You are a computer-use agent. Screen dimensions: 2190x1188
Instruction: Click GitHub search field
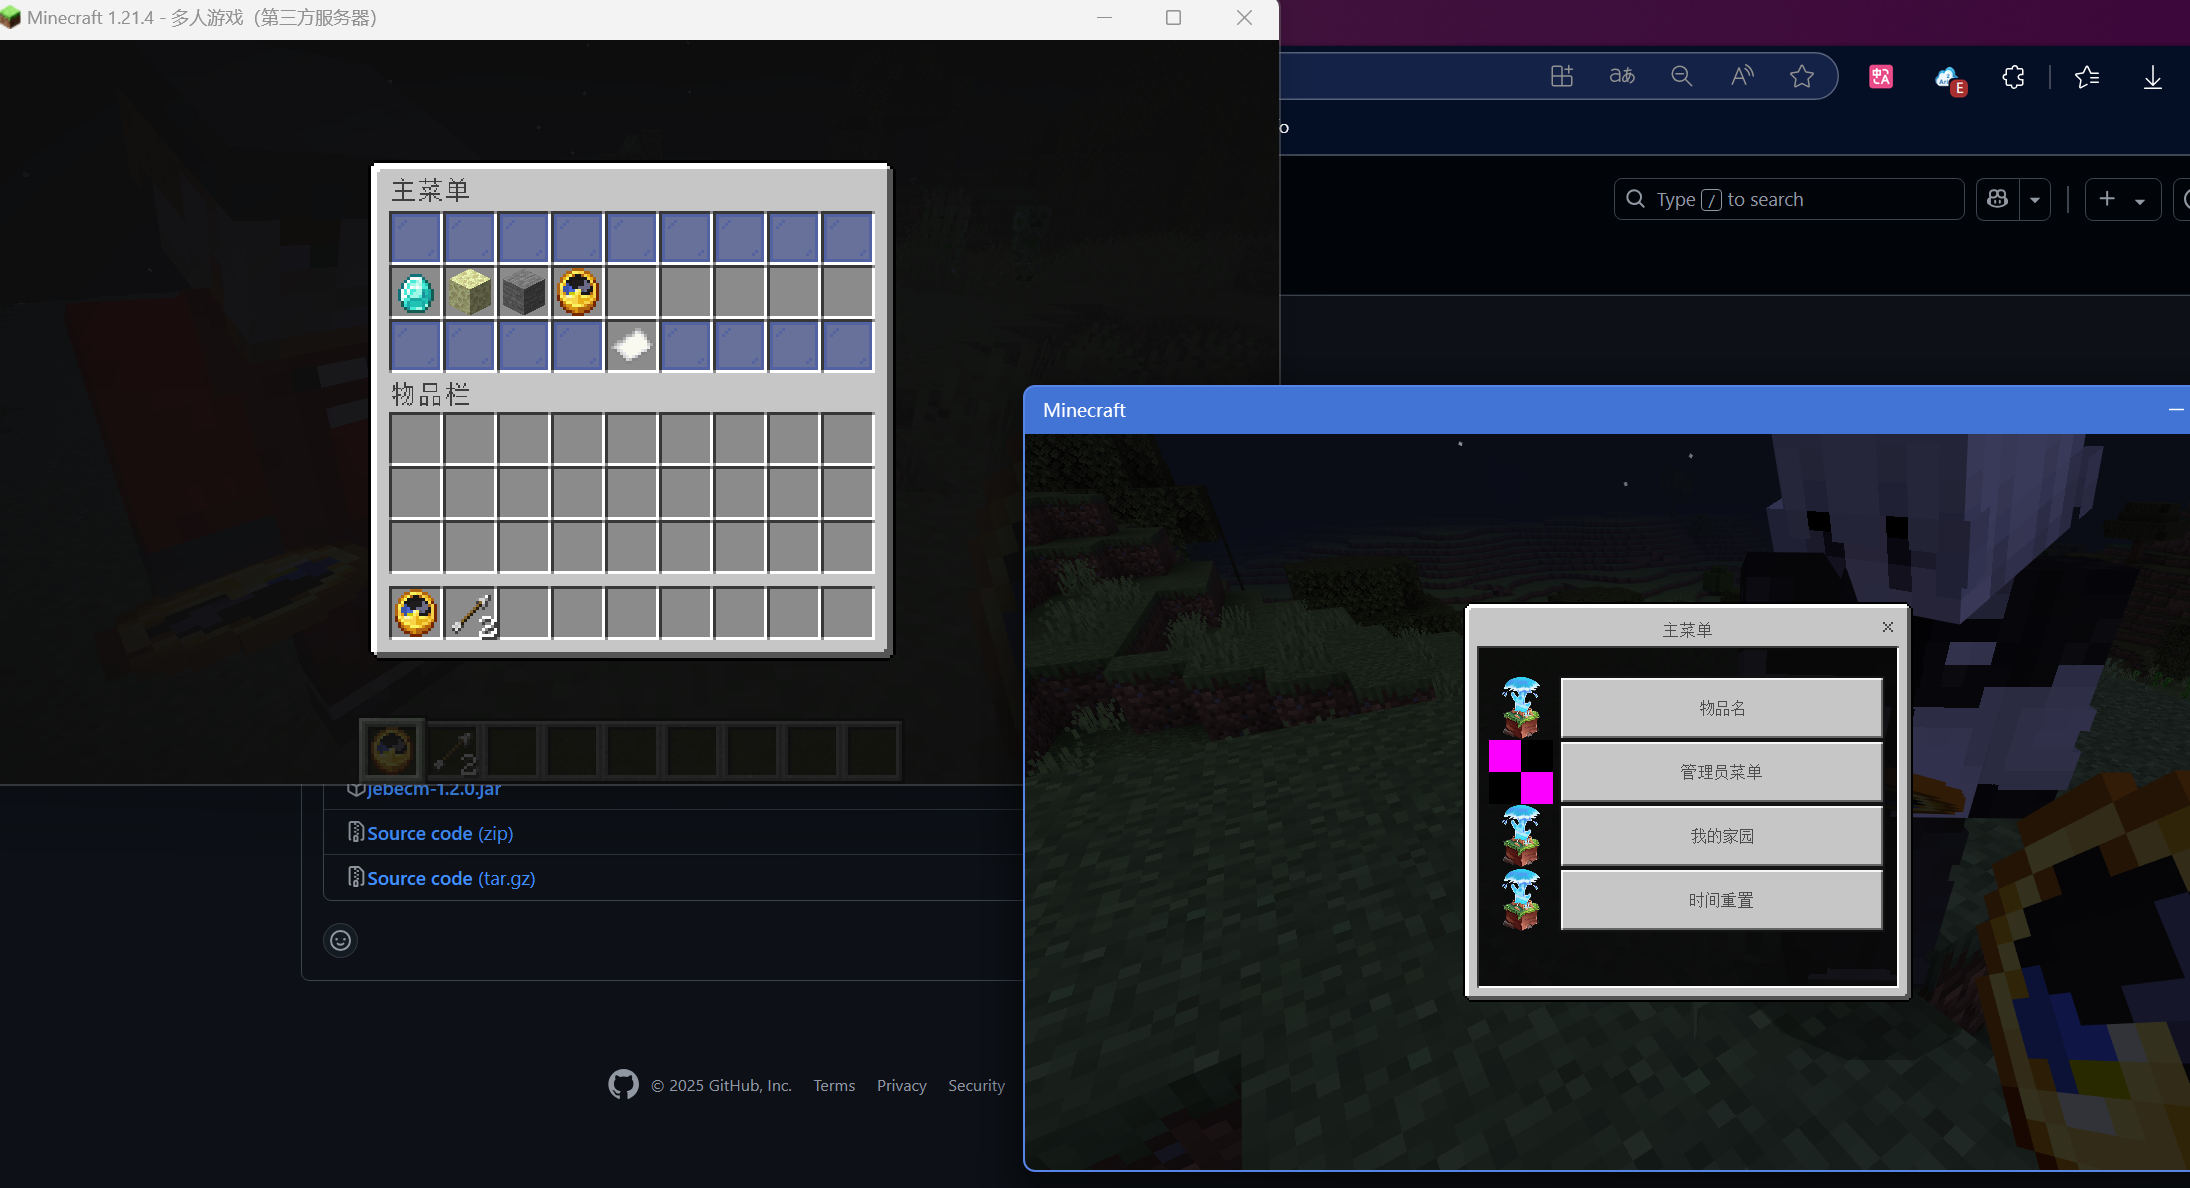click(x=1789, y=199)
